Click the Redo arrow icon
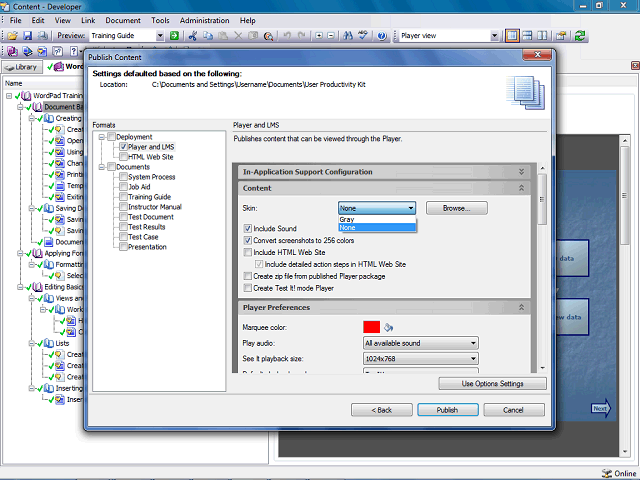Image resolution: width=640 pixels, height=480 pixels. [x=302, y=36]
